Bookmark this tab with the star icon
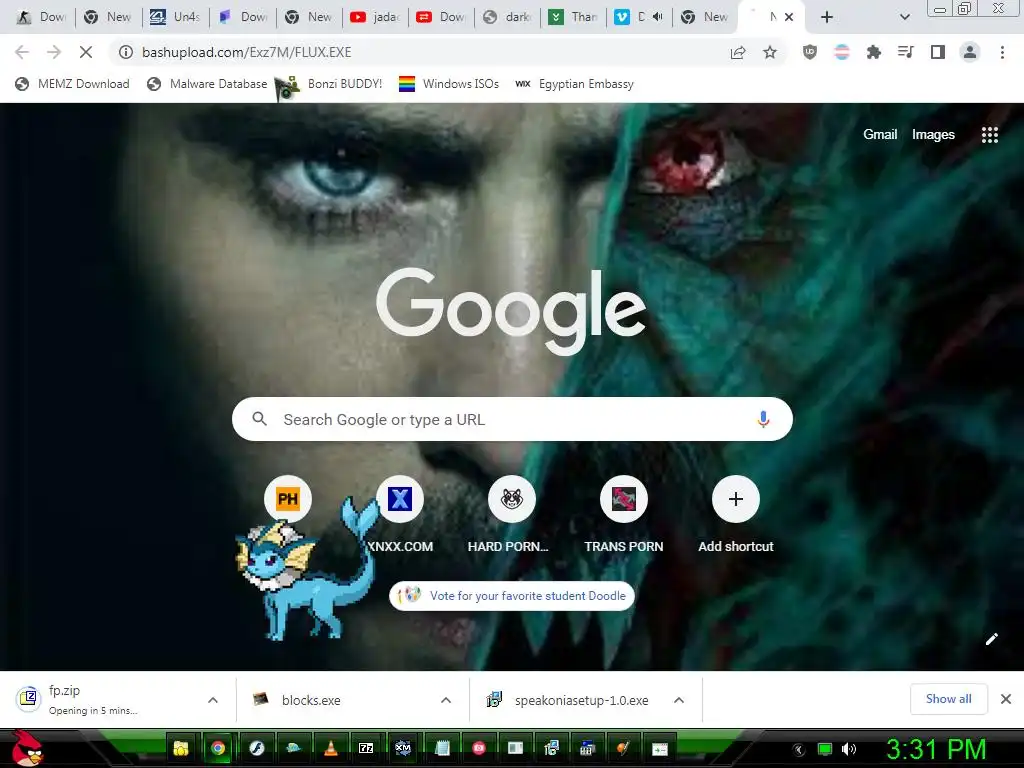This screenshot has width=1024, height=768. tap(770, 52)
